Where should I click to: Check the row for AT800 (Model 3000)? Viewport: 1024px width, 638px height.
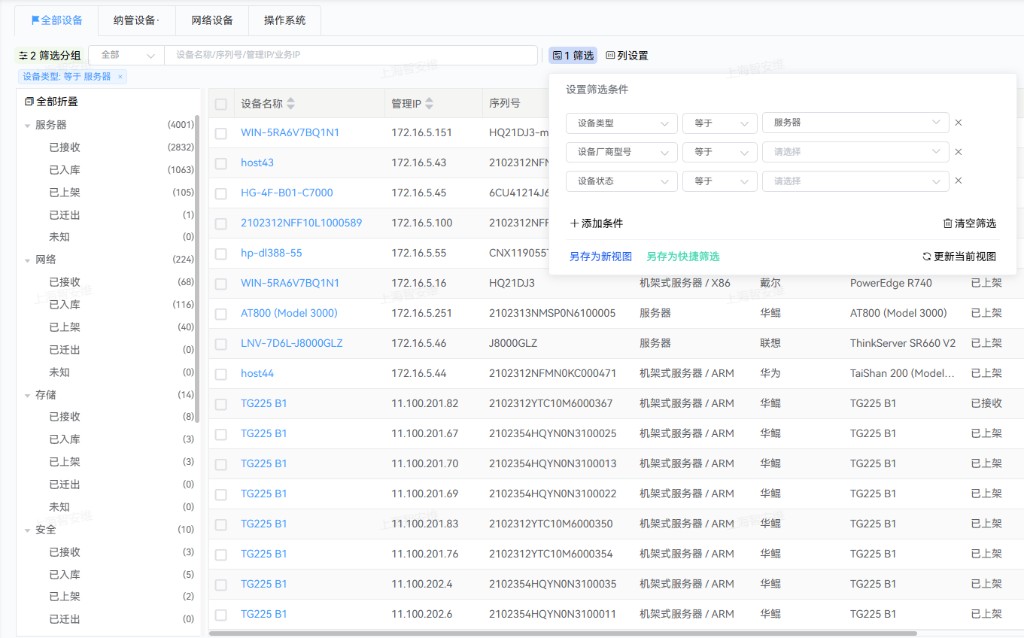[x=221, y=314]
